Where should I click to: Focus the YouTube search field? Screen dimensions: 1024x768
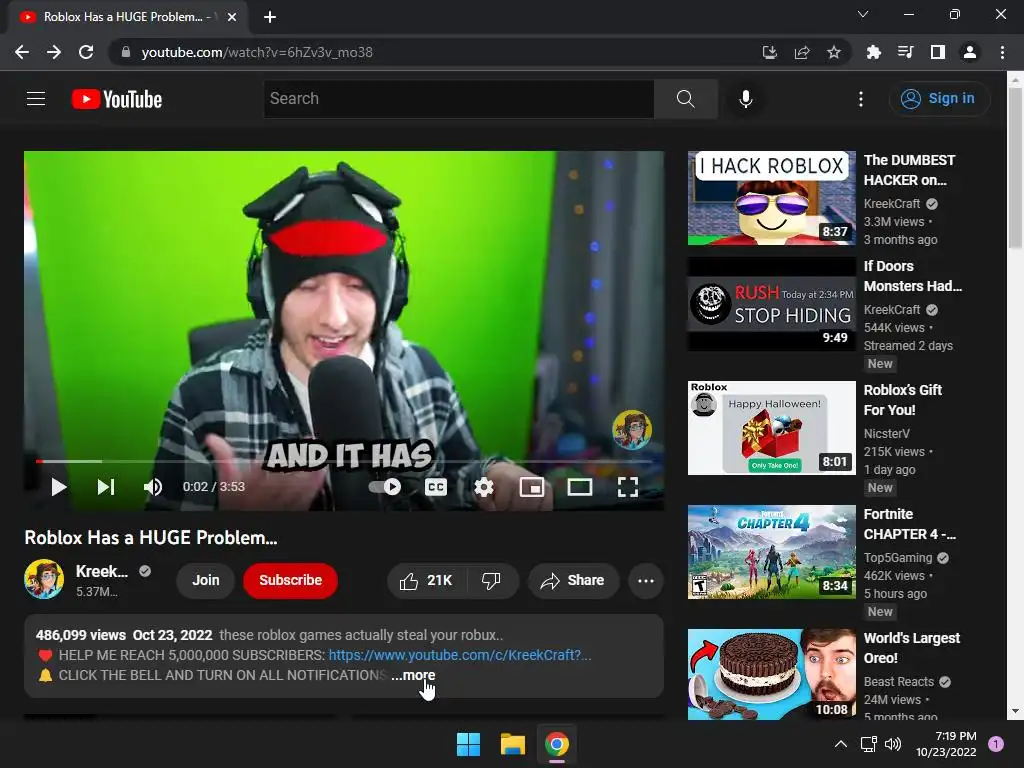pyautogui.click(x=458, y=99)
